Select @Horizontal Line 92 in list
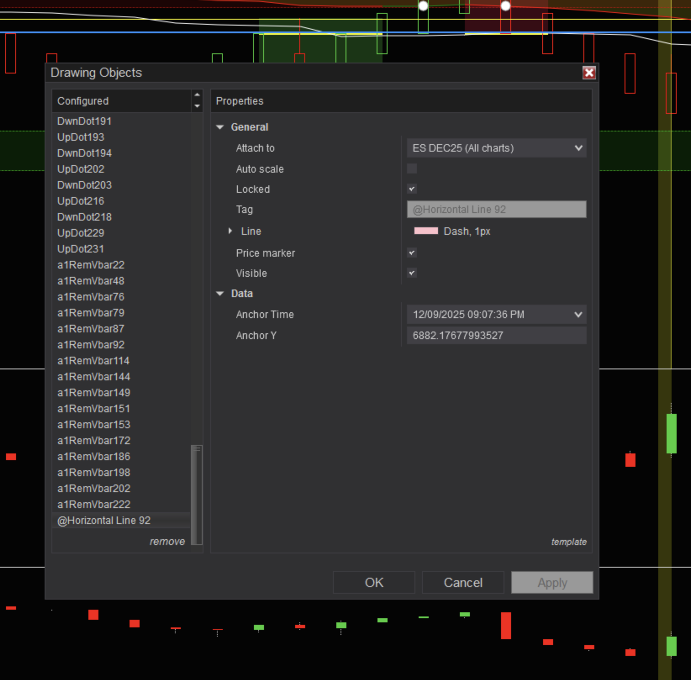 coord(104,521)
